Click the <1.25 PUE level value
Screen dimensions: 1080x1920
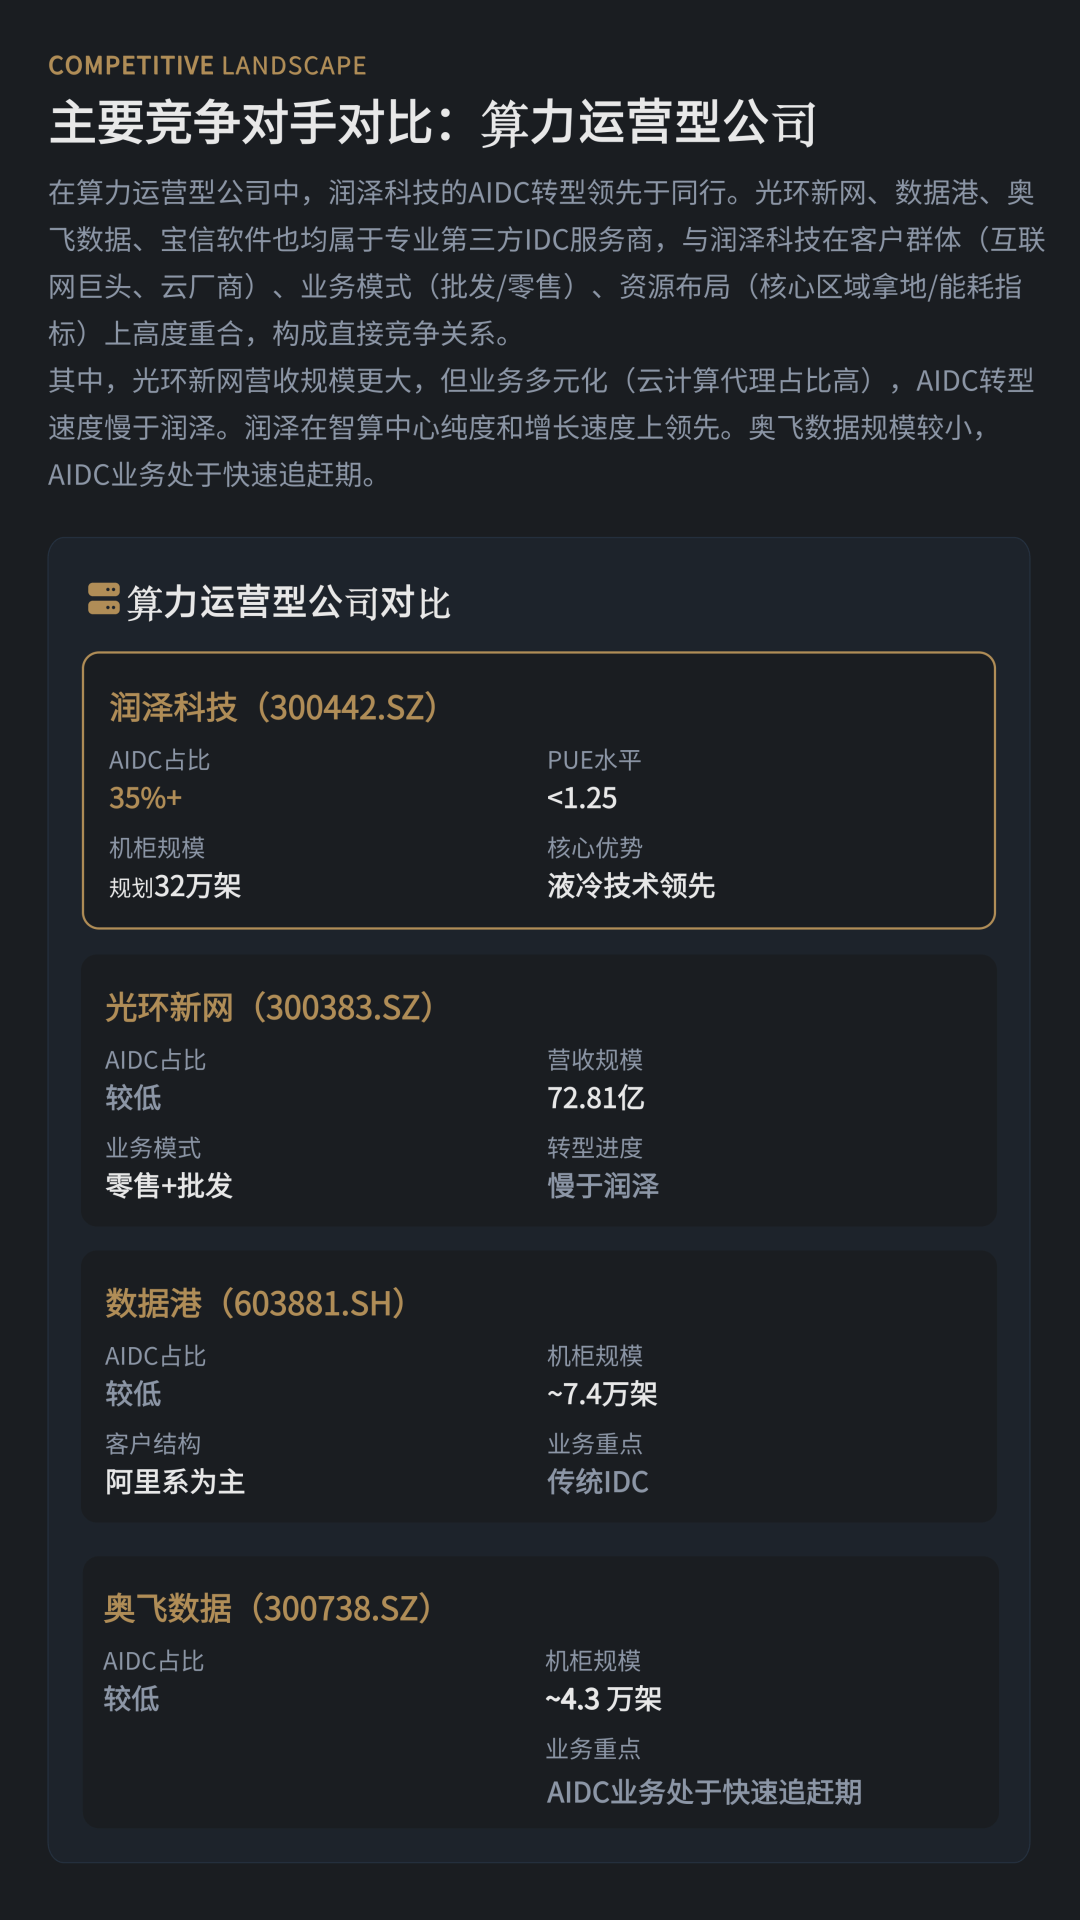click(582, 798)
